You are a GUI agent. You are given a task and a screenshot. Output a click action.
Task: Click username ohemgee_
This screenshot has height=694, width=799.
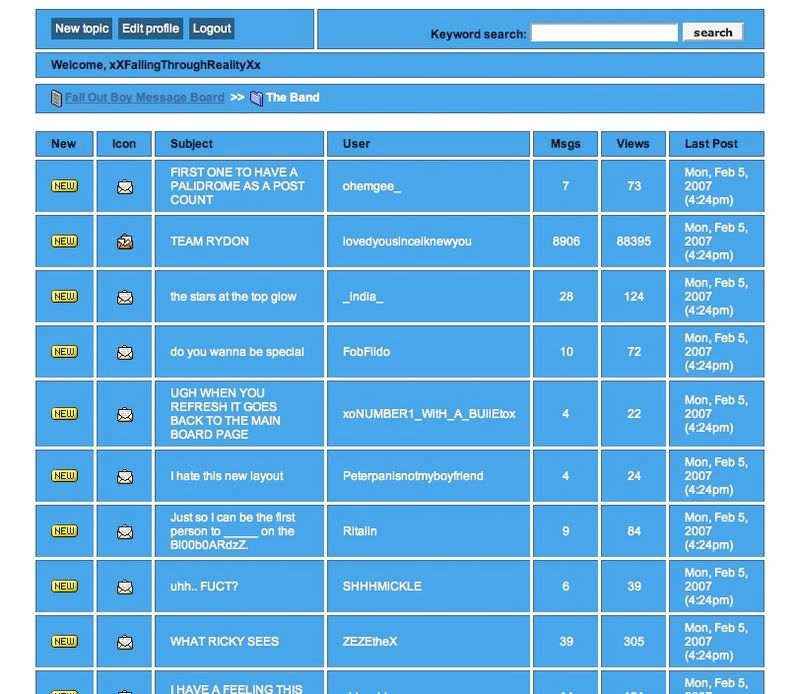click(x=371, y=186)
